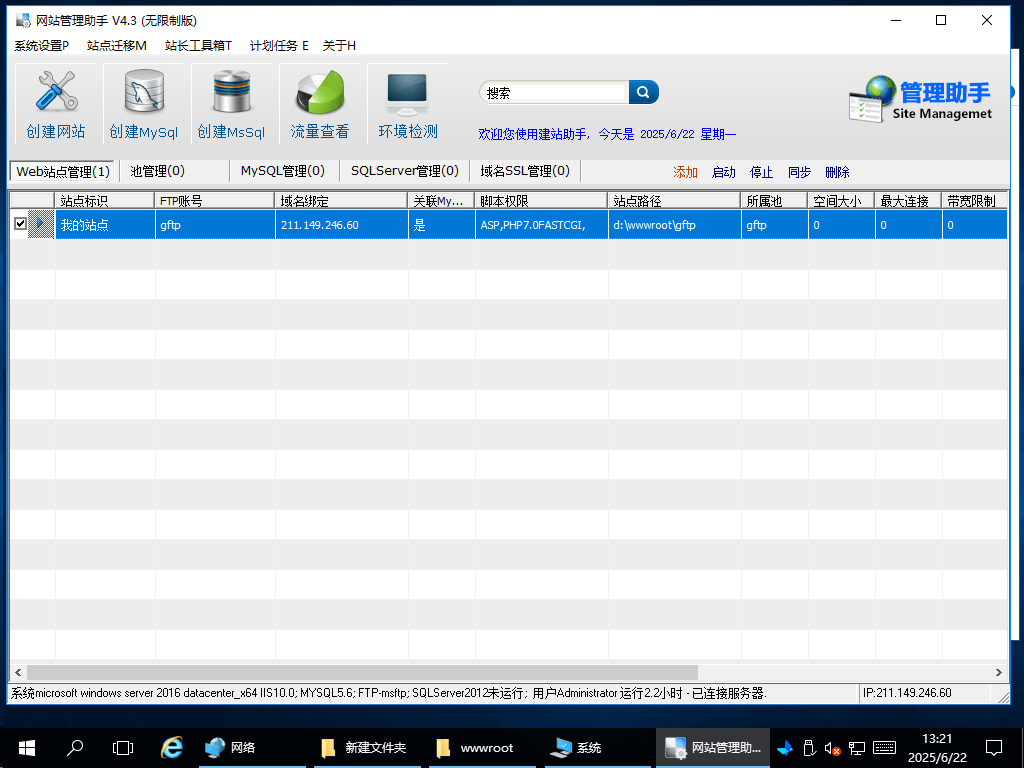Open taskbar search magnifier
Screen dimensions: 1024x768
(76, 748)
